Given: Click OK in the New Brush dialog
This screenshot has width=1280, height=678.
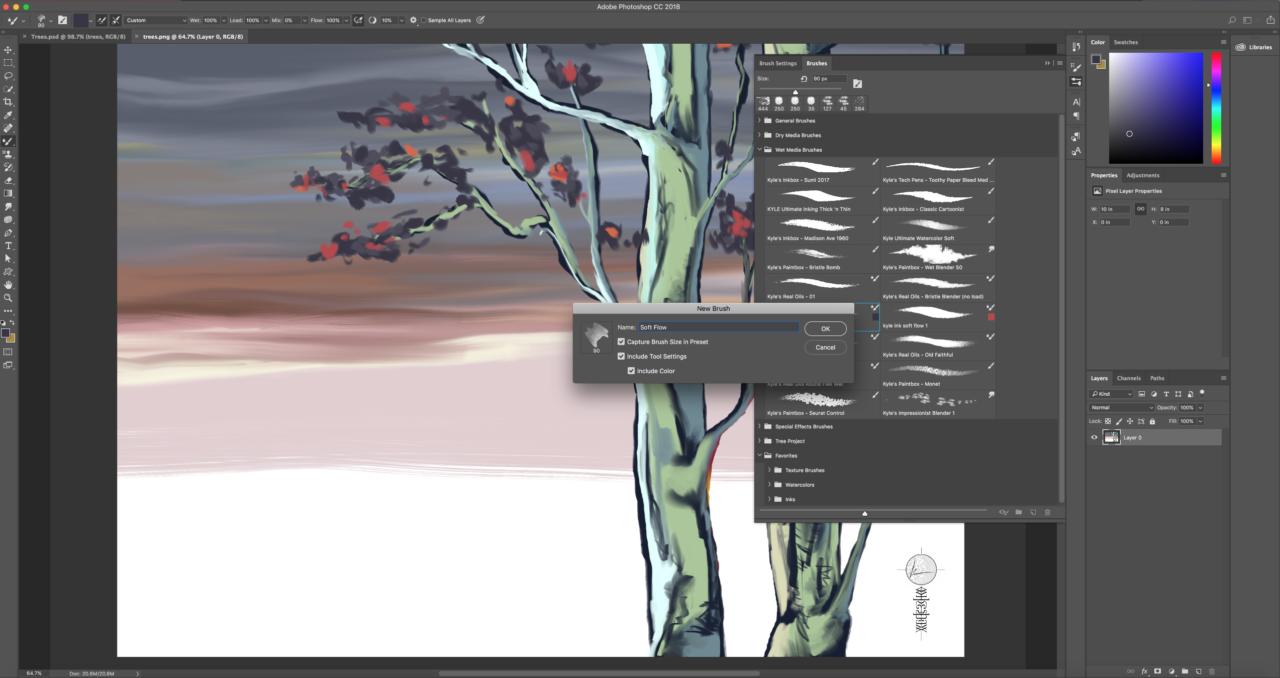Looking at the screenshot, I should pos(825,329).
